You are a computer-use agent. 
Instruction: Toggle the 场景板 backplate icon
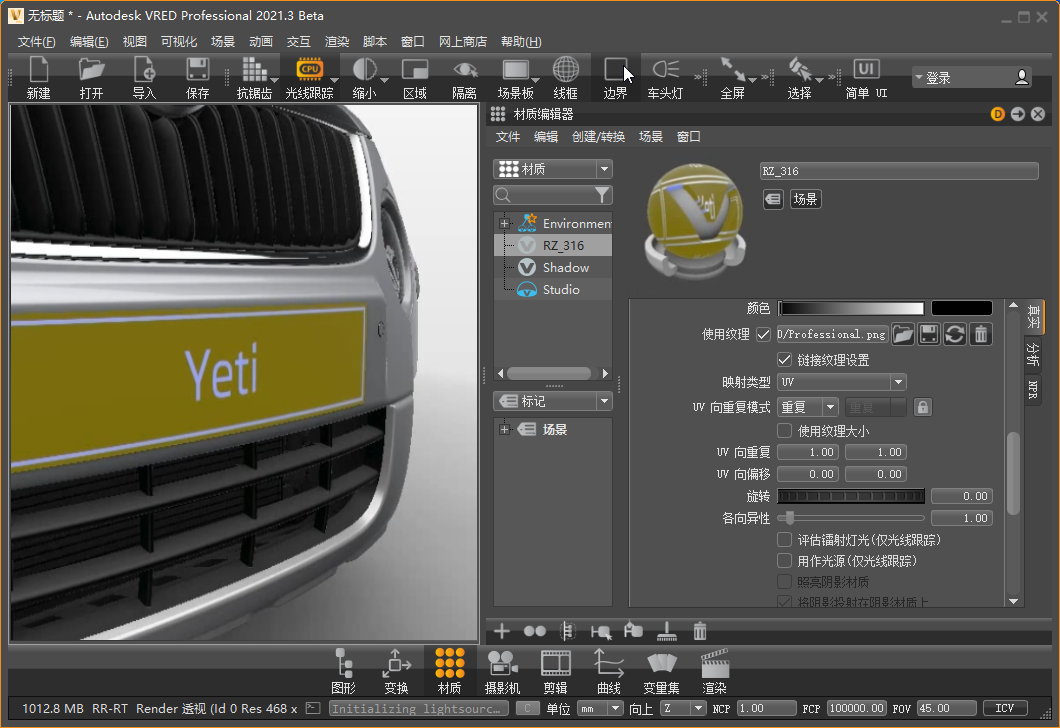[515, 78]
